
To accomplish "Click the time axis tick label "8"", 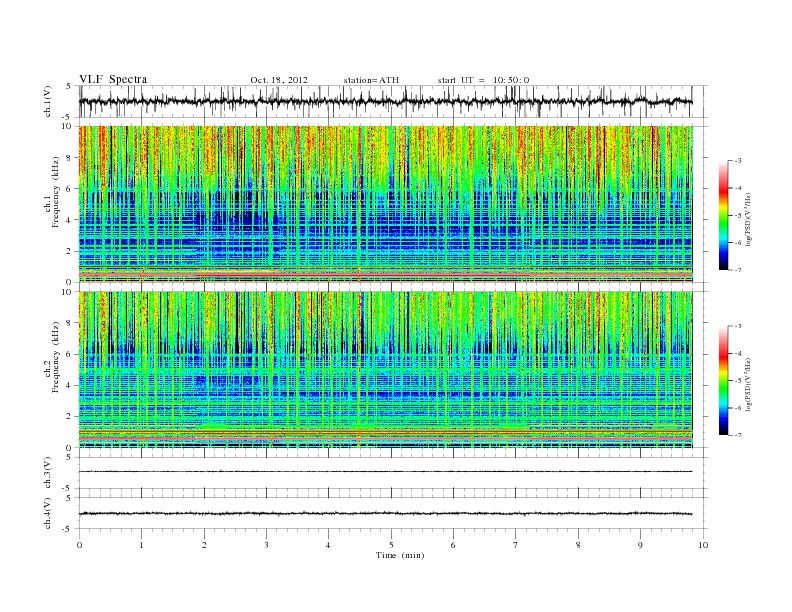I will 578,545.
